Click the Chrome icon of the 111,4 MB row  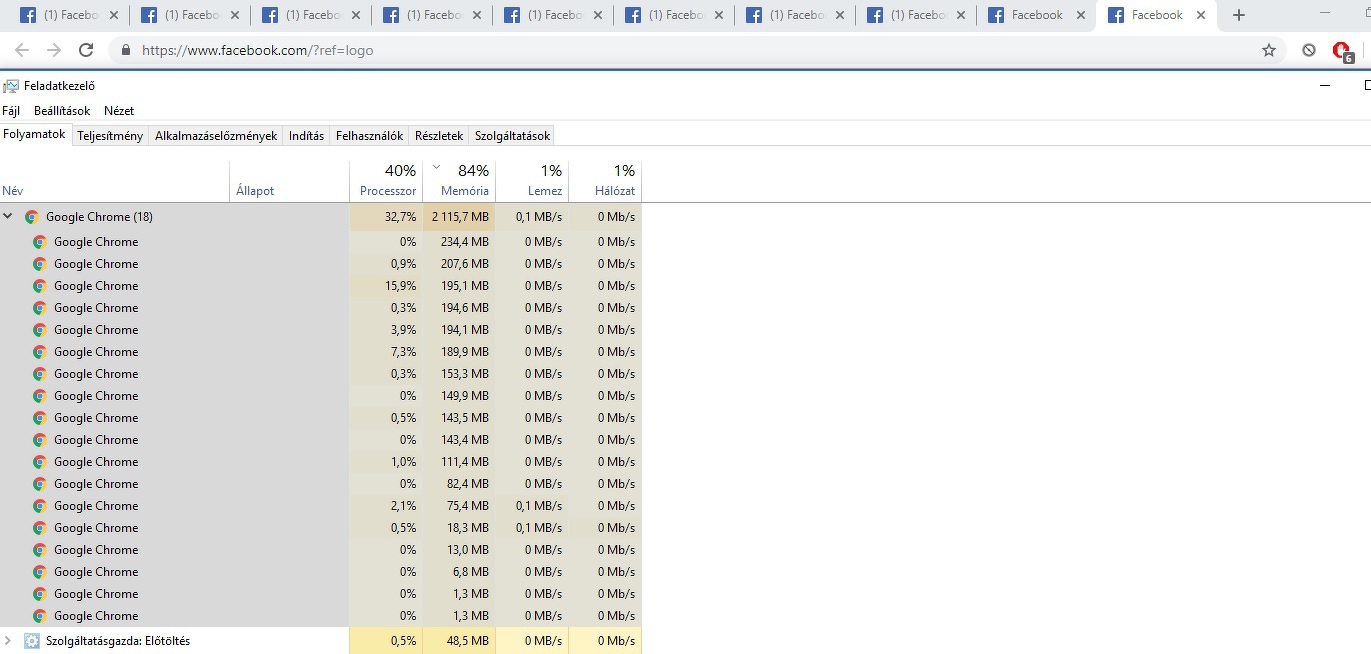[x=40, y=462]
